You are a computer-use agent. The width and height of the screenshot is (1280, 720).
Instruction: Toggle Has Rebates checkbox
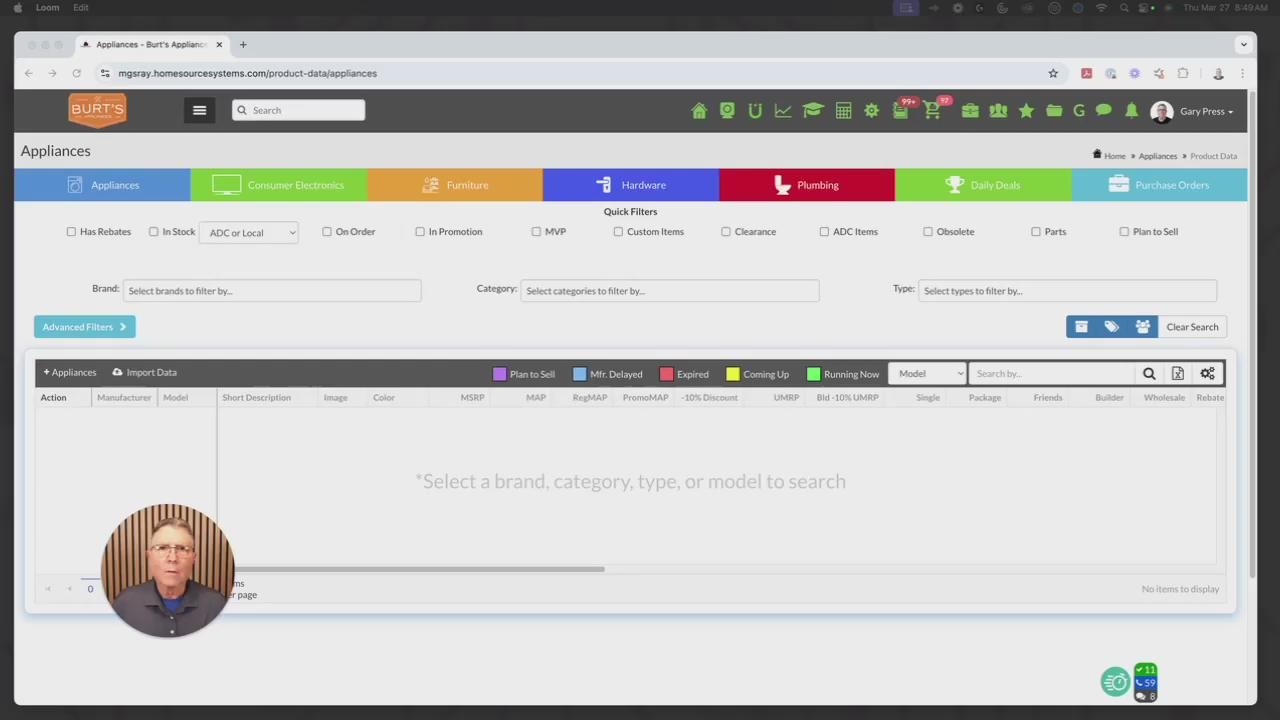pos(71,232)
